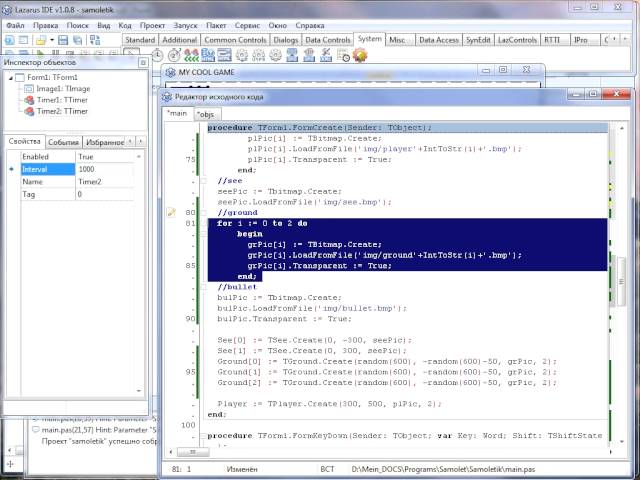This screenshot has height=480, width=640.
Task: Click the Save icon in the main toolbar
Action: 63,40
